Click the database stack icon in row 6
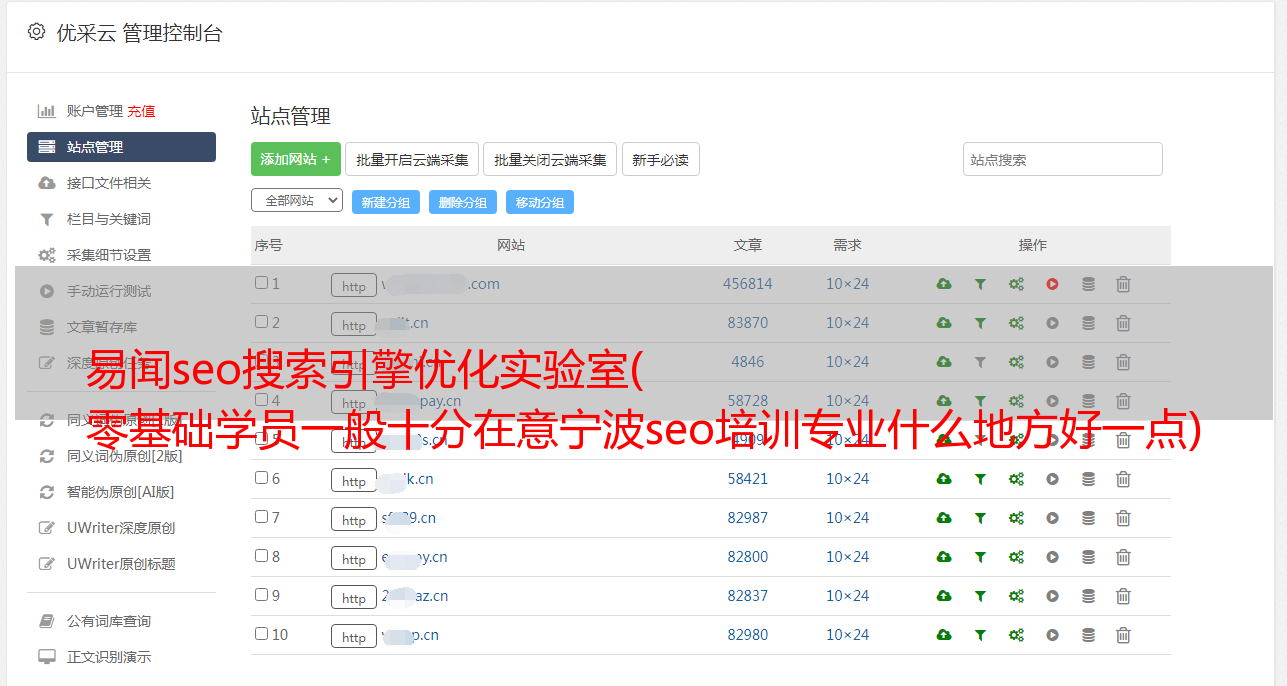This screenshot has height=686, width=1287. (x=1088, y=479)
